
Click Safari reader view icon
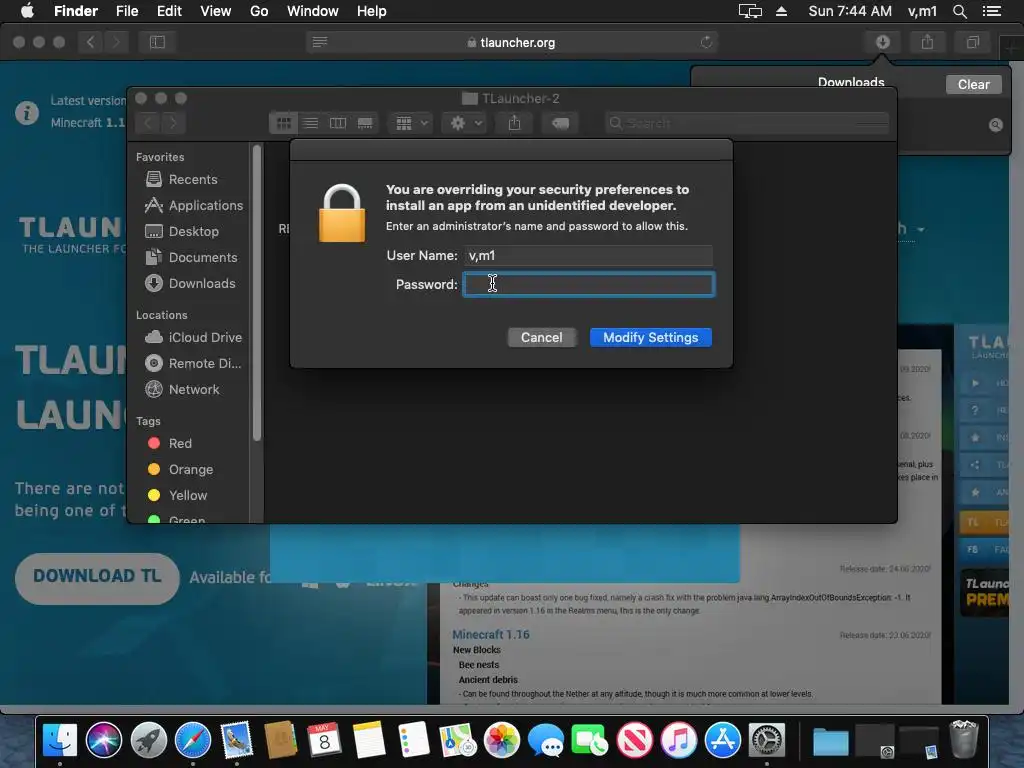click(x=320, y=42)
